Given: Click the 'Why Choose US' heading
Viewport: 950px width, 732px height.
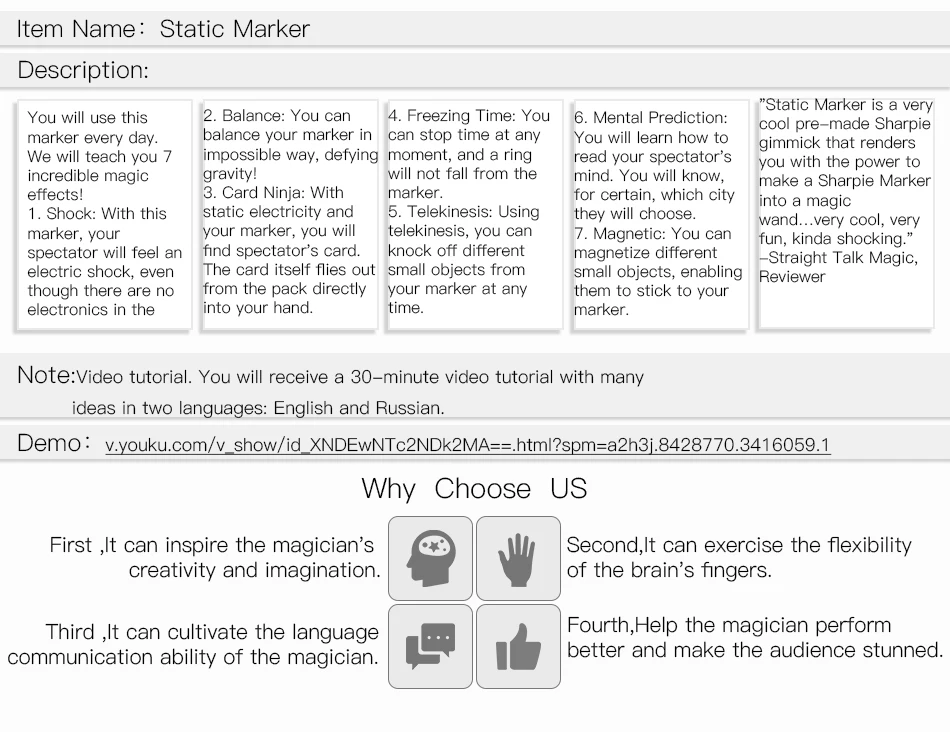Looking at the screenshot, I should (474, 488).
